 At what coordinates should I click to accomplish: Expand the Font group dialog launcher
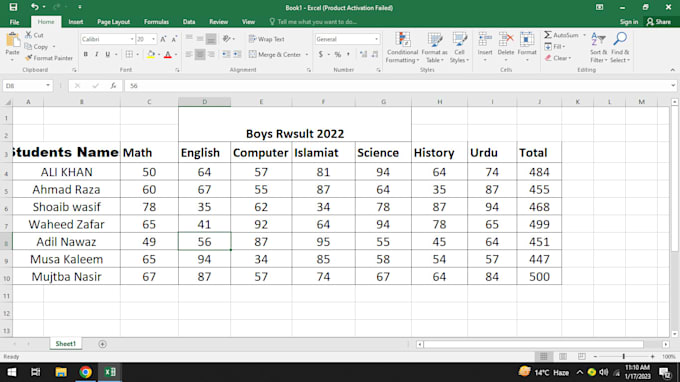click(x=177, y=70)
